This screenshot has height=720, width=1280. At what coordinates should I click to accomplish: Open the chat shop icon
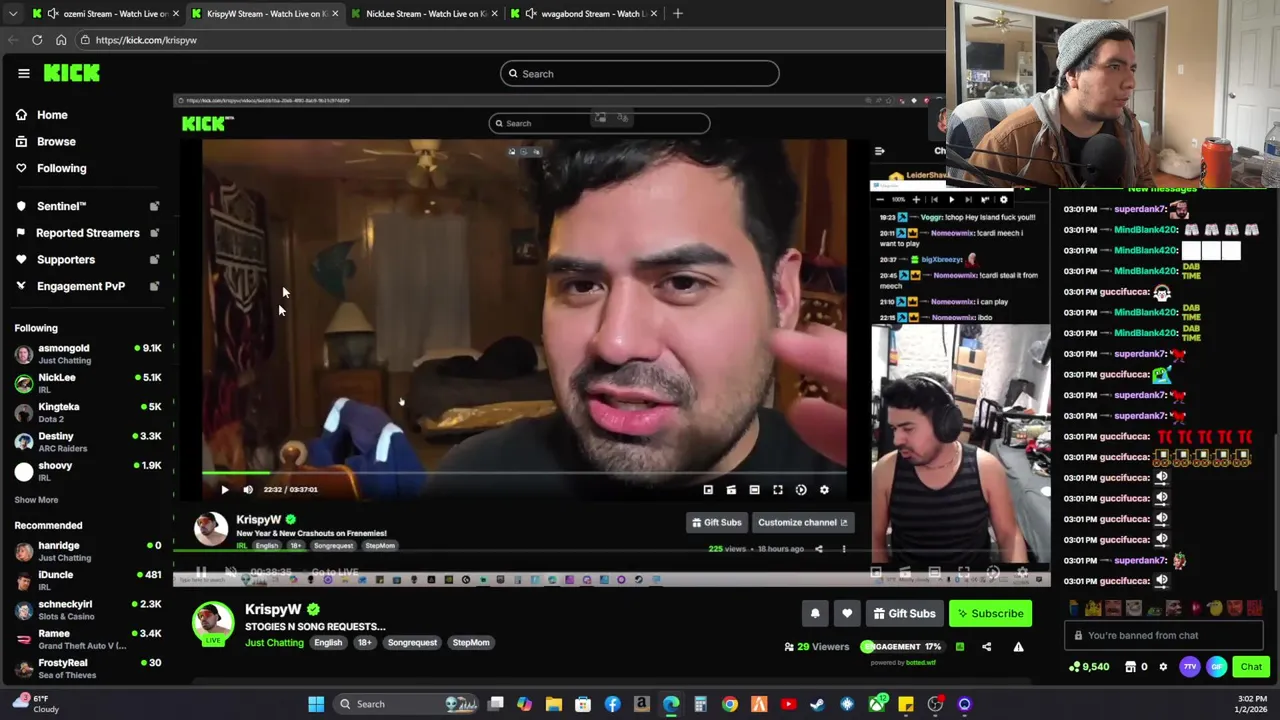point(1131,667)
